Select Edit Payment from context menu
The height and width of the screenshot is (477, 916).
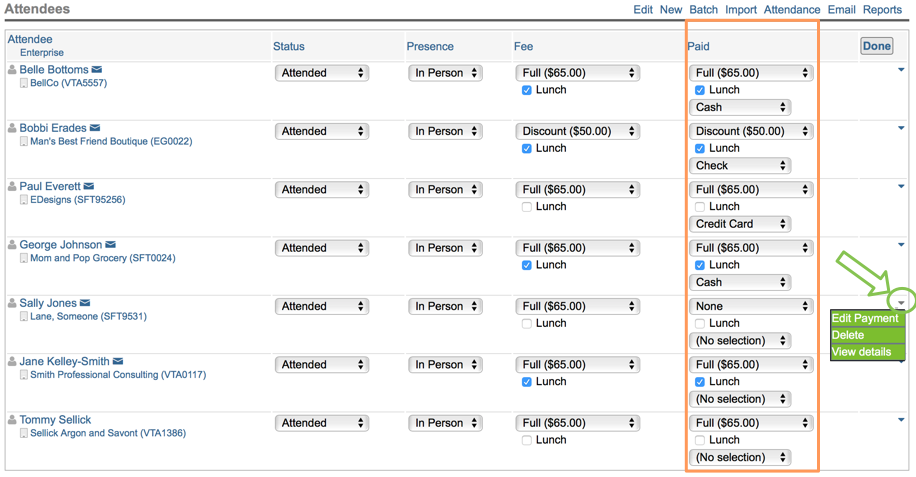point(865,319)
